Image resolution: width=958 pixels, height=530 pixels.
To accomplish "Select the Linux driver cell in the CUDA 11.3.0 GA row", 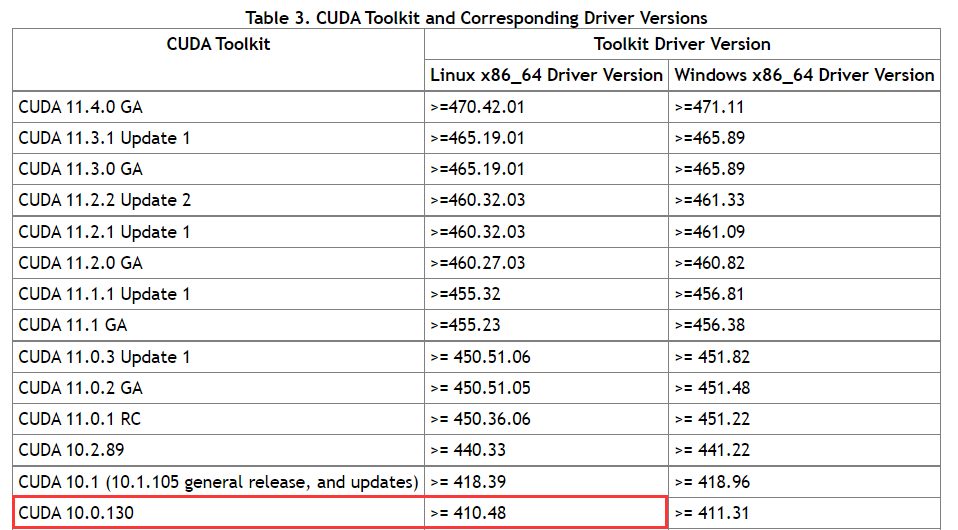I will click(546, 169).
